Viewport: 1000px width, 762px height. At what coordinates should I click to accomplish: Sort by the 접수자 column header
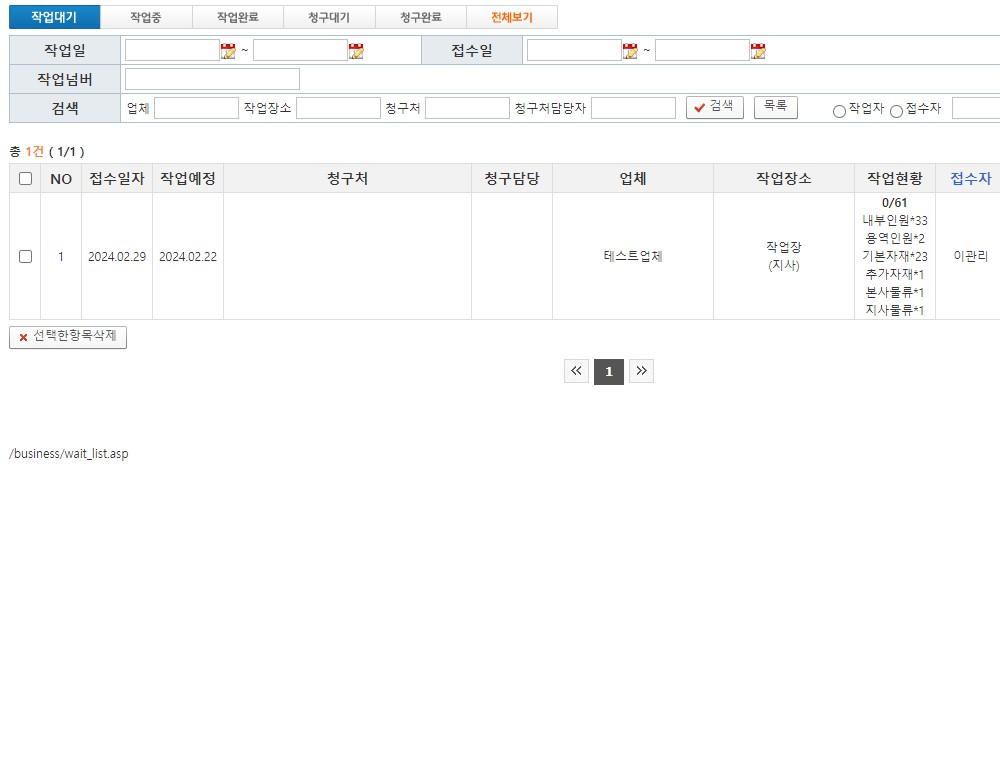pos(970,179)
